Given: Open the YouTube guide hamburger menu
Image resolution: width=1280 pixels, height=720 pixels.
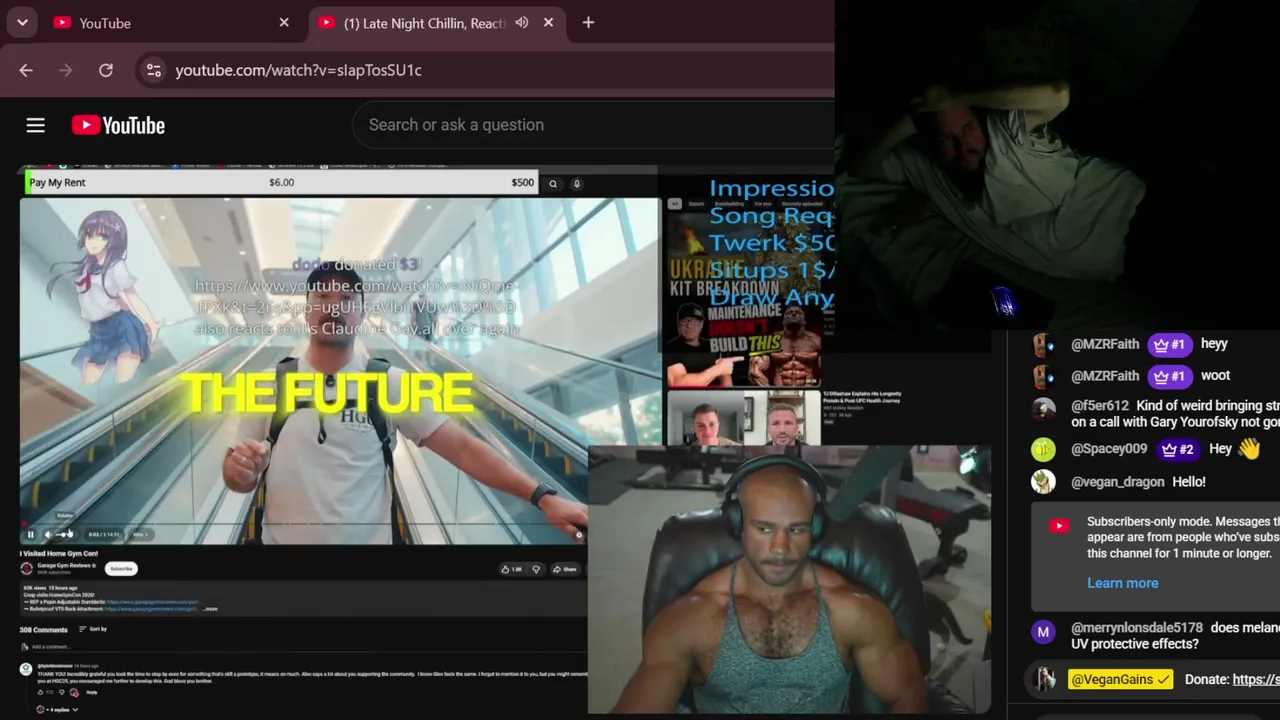Looking at the screenshot, I should [35, 125].
